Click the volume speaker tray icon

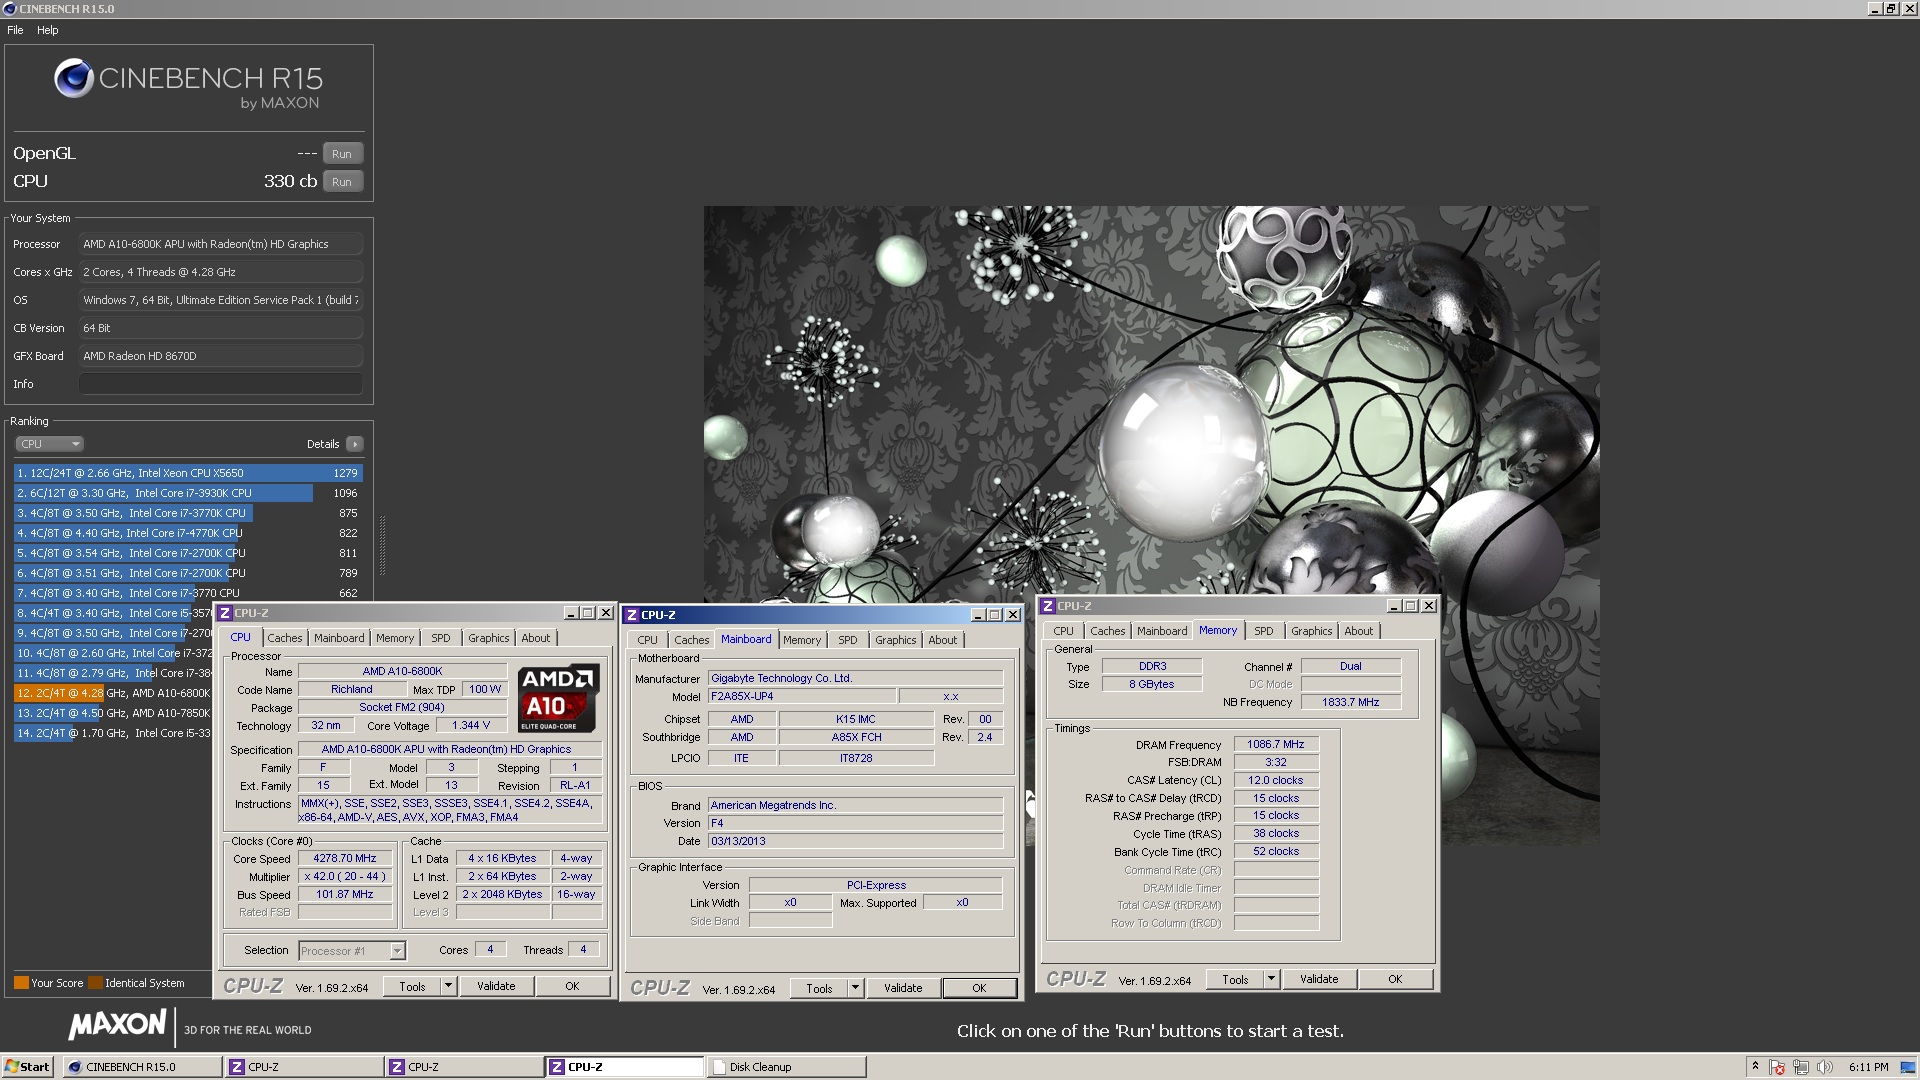tap(1825, 1067)
